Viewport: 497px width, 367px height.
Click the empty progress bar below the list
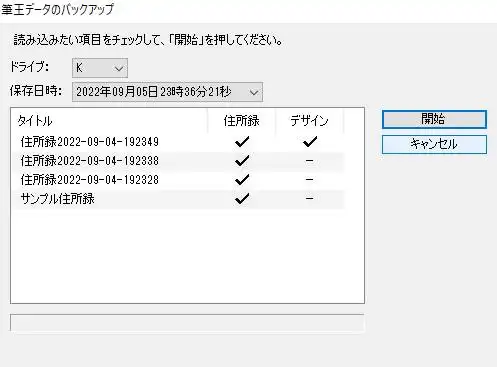pyautogui.click(x=187, y=323)
